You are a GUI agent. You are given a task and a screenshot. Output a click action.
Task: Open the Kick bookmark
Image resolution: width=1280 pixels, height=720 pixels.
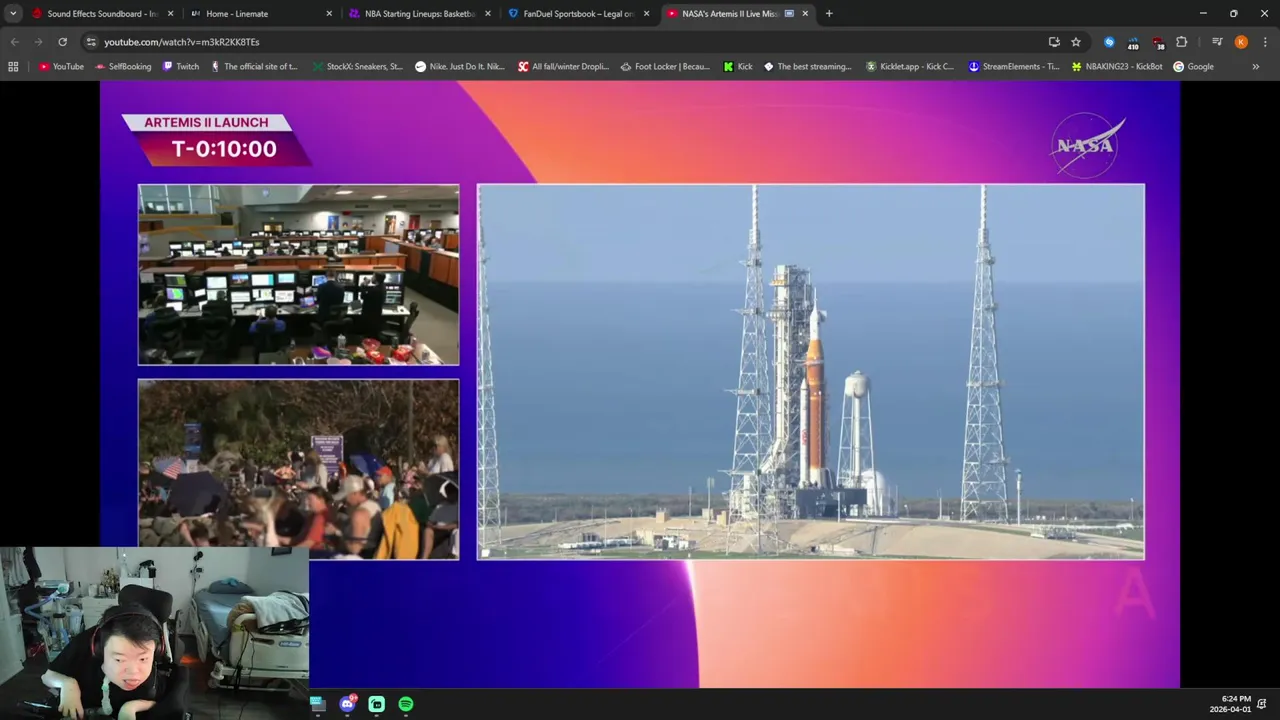point(738,67)
